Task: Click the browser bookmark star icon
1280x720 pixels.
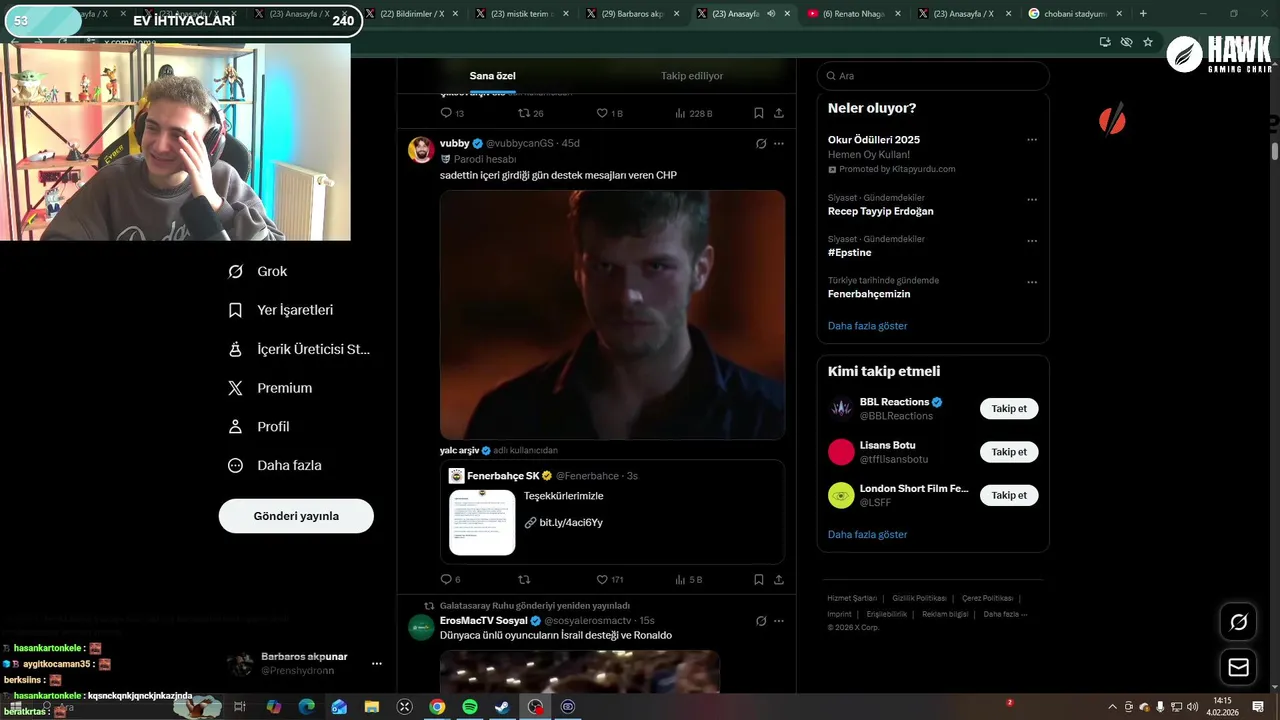Action: (x=1148, y=42)
